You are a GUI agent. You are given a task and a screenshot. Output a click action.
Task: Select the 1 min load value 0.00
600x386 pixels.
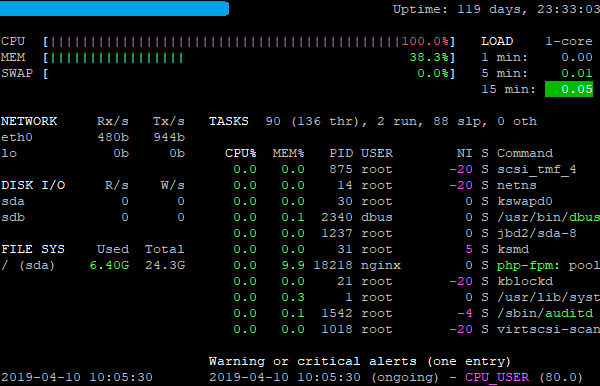point(577,57)
